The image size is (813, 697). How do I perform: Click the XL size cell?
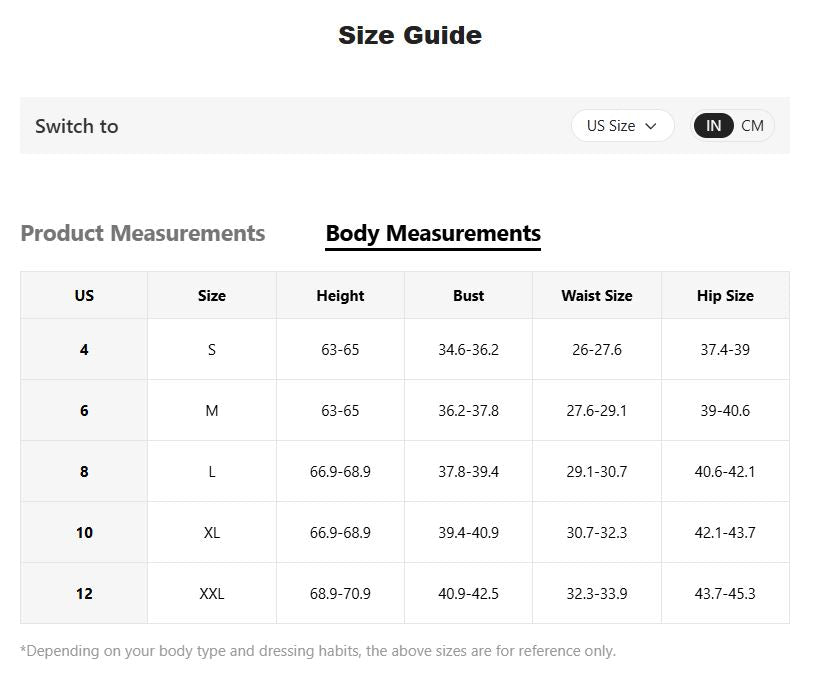click(212, 533)
